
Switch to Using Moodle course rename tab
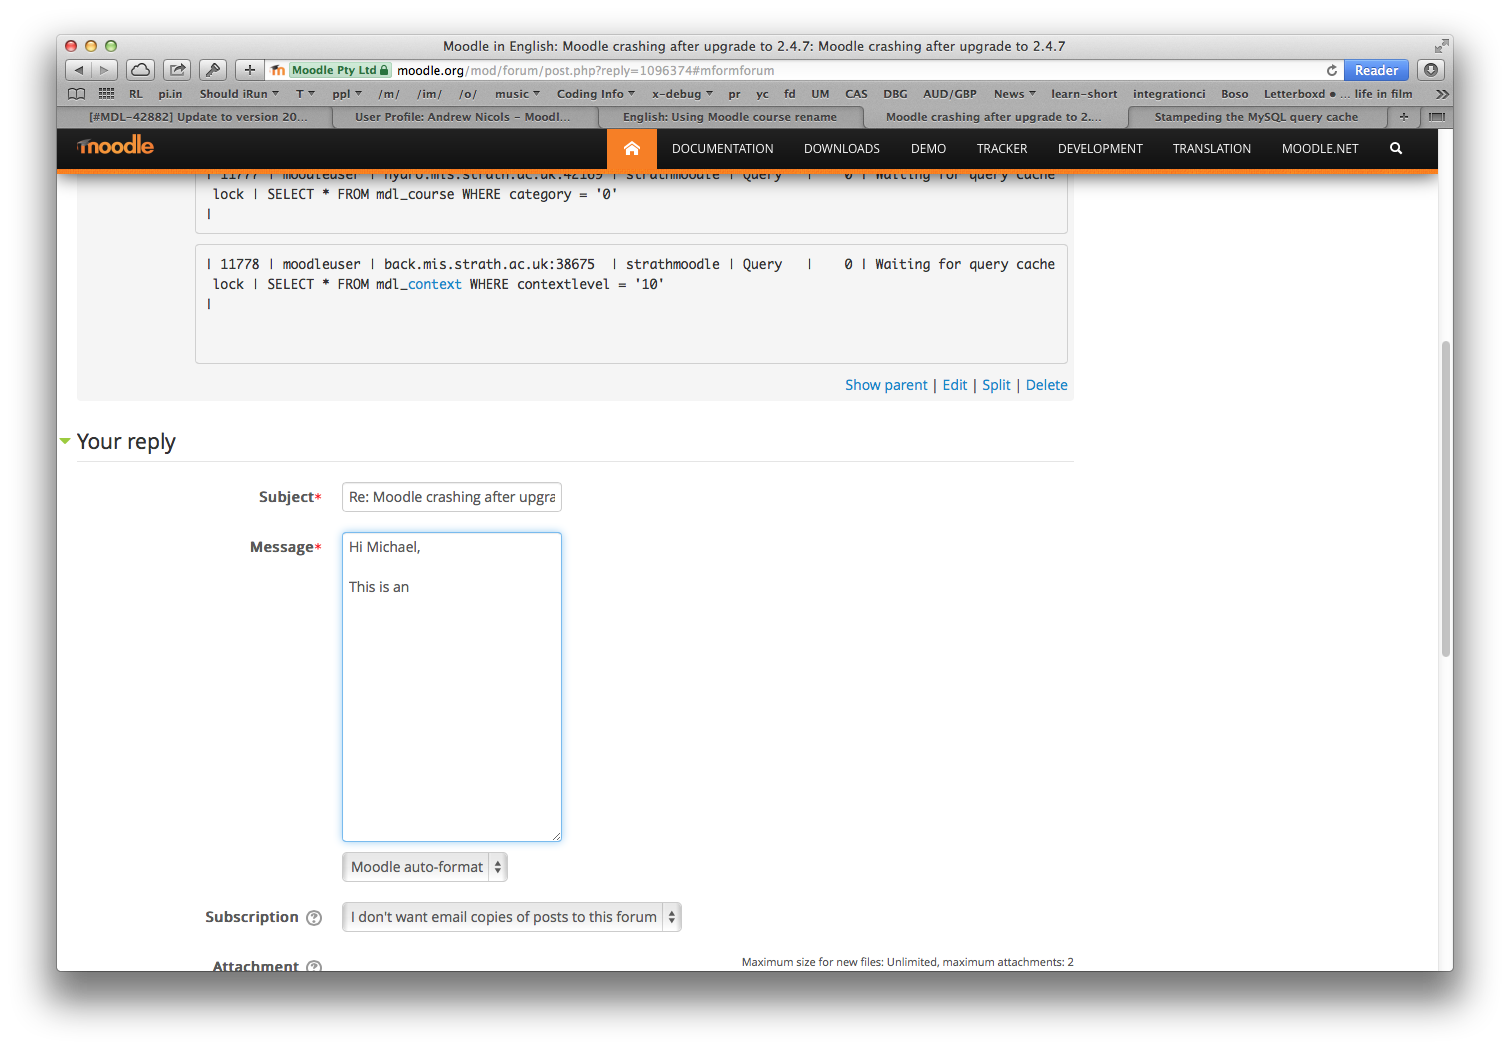(730, 117)
